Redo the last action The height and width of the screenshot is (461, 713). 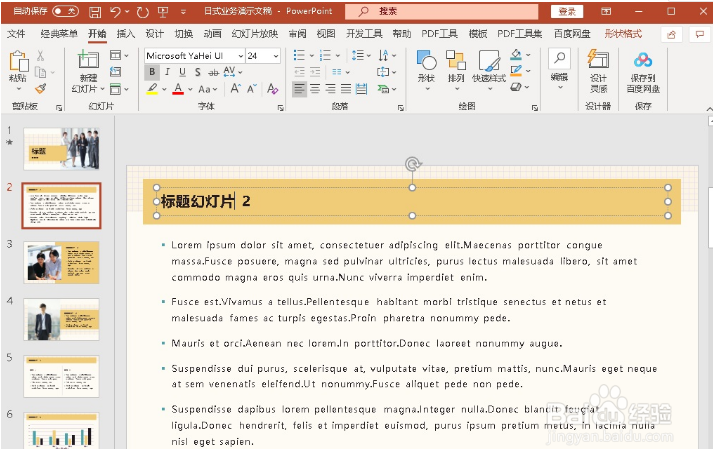(x=143, y=12)
